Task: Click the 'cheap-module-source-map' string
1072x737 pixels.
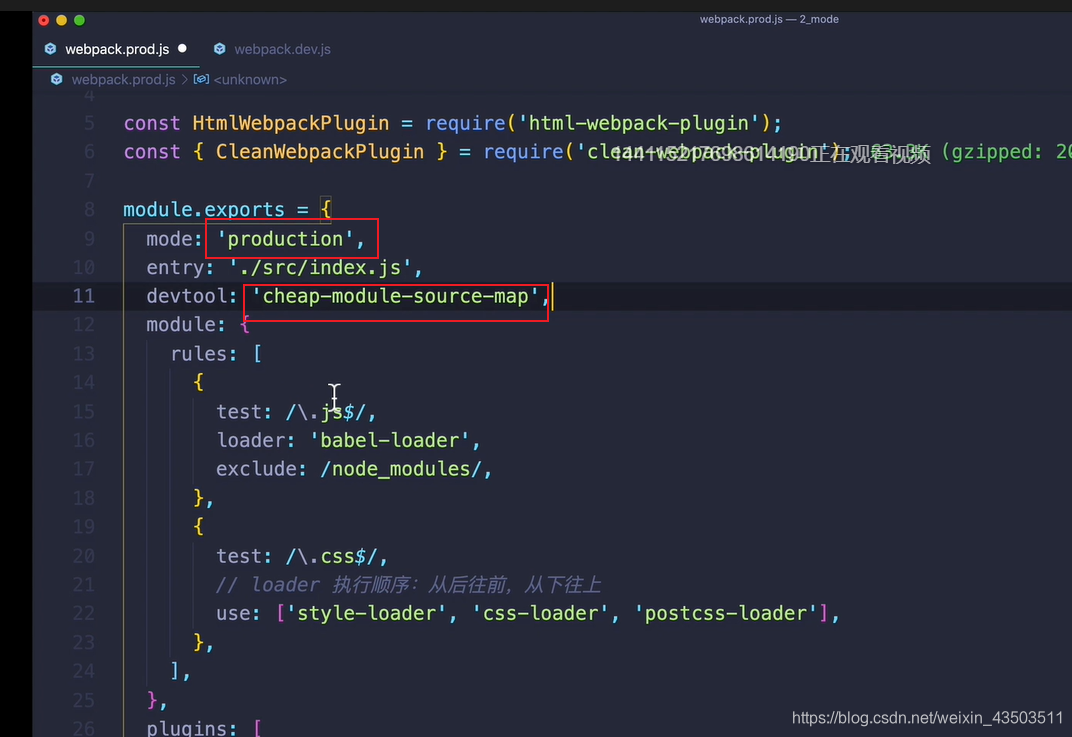Action: coord(396,296)
